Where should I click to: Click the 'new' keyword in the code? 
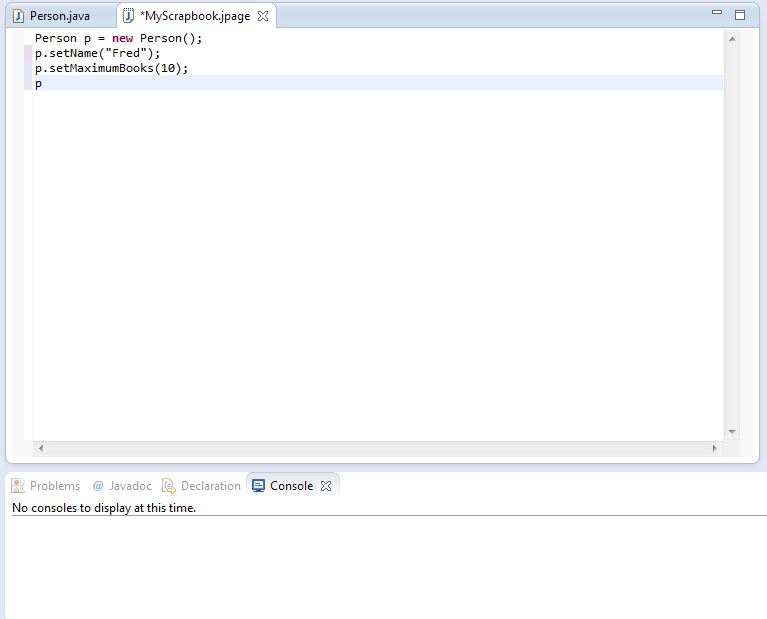(122, 38)
